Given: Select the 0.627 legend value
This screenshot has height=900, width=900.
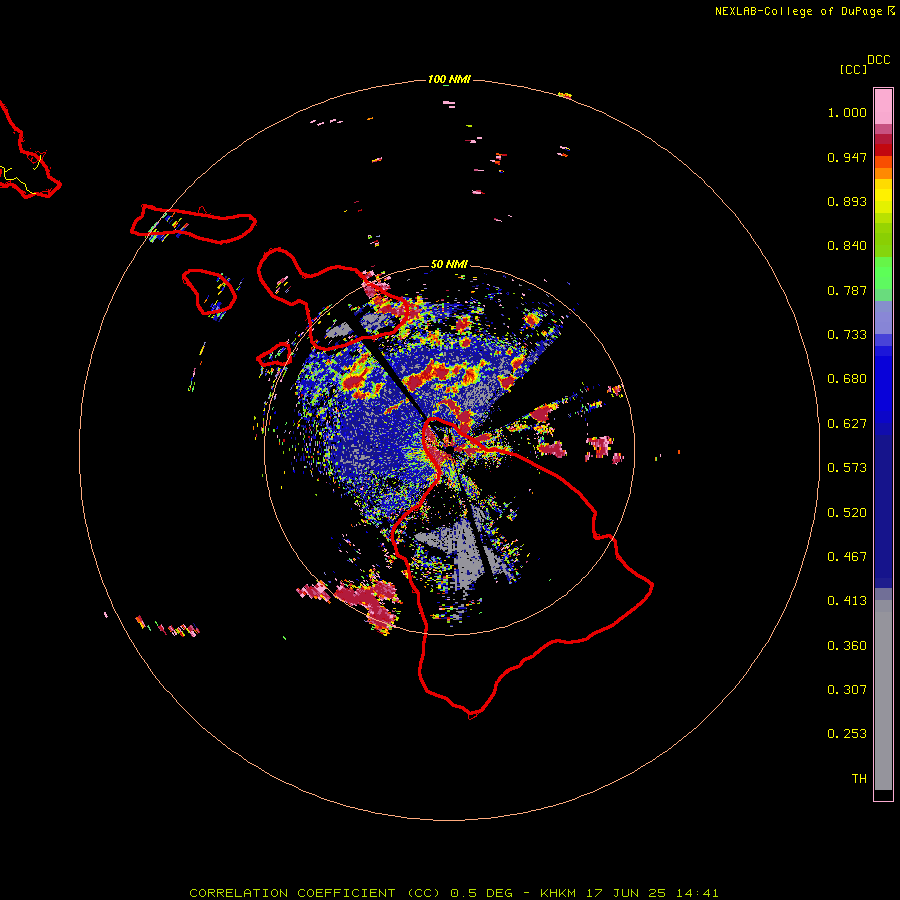Looking at the screenshot, I should click(x=847, y=424).
